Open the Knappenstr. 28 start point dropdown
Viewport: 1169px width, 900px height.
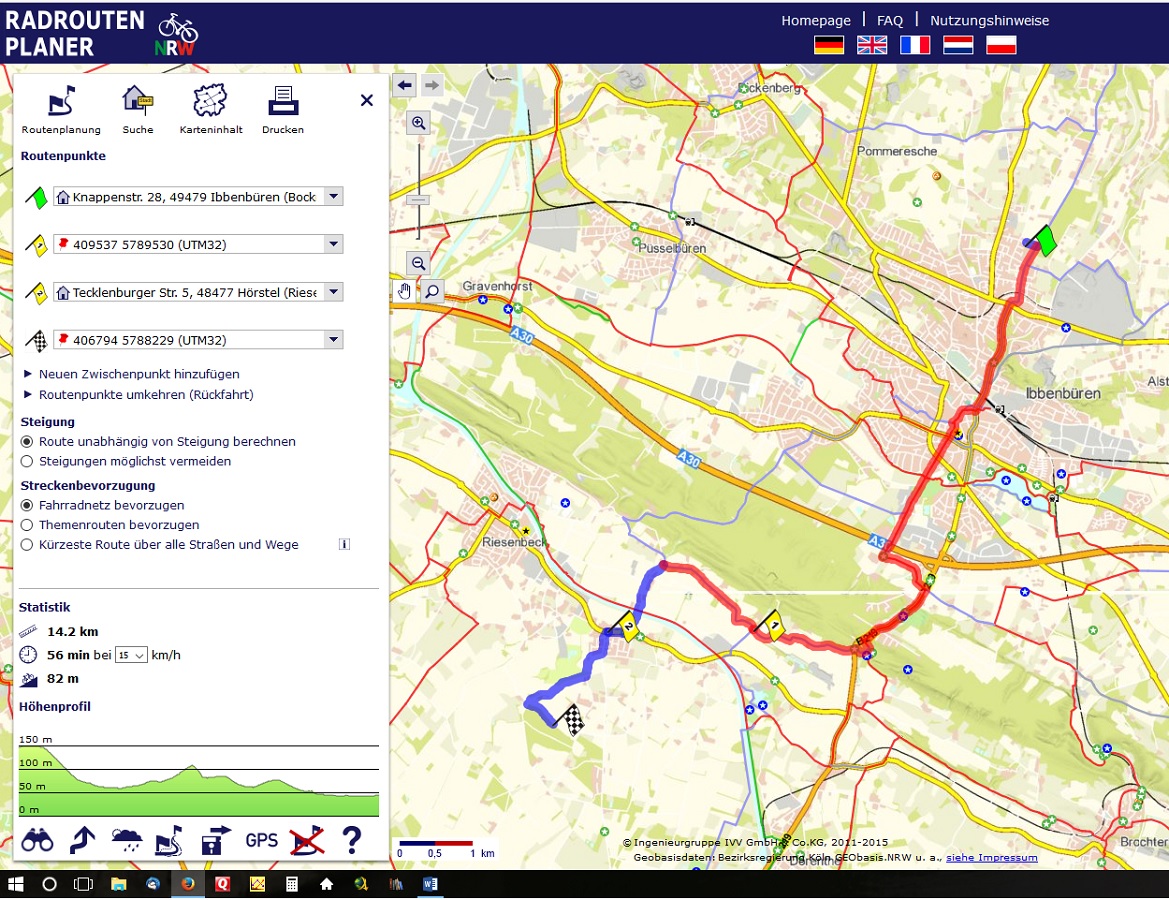tap(334, 197)
